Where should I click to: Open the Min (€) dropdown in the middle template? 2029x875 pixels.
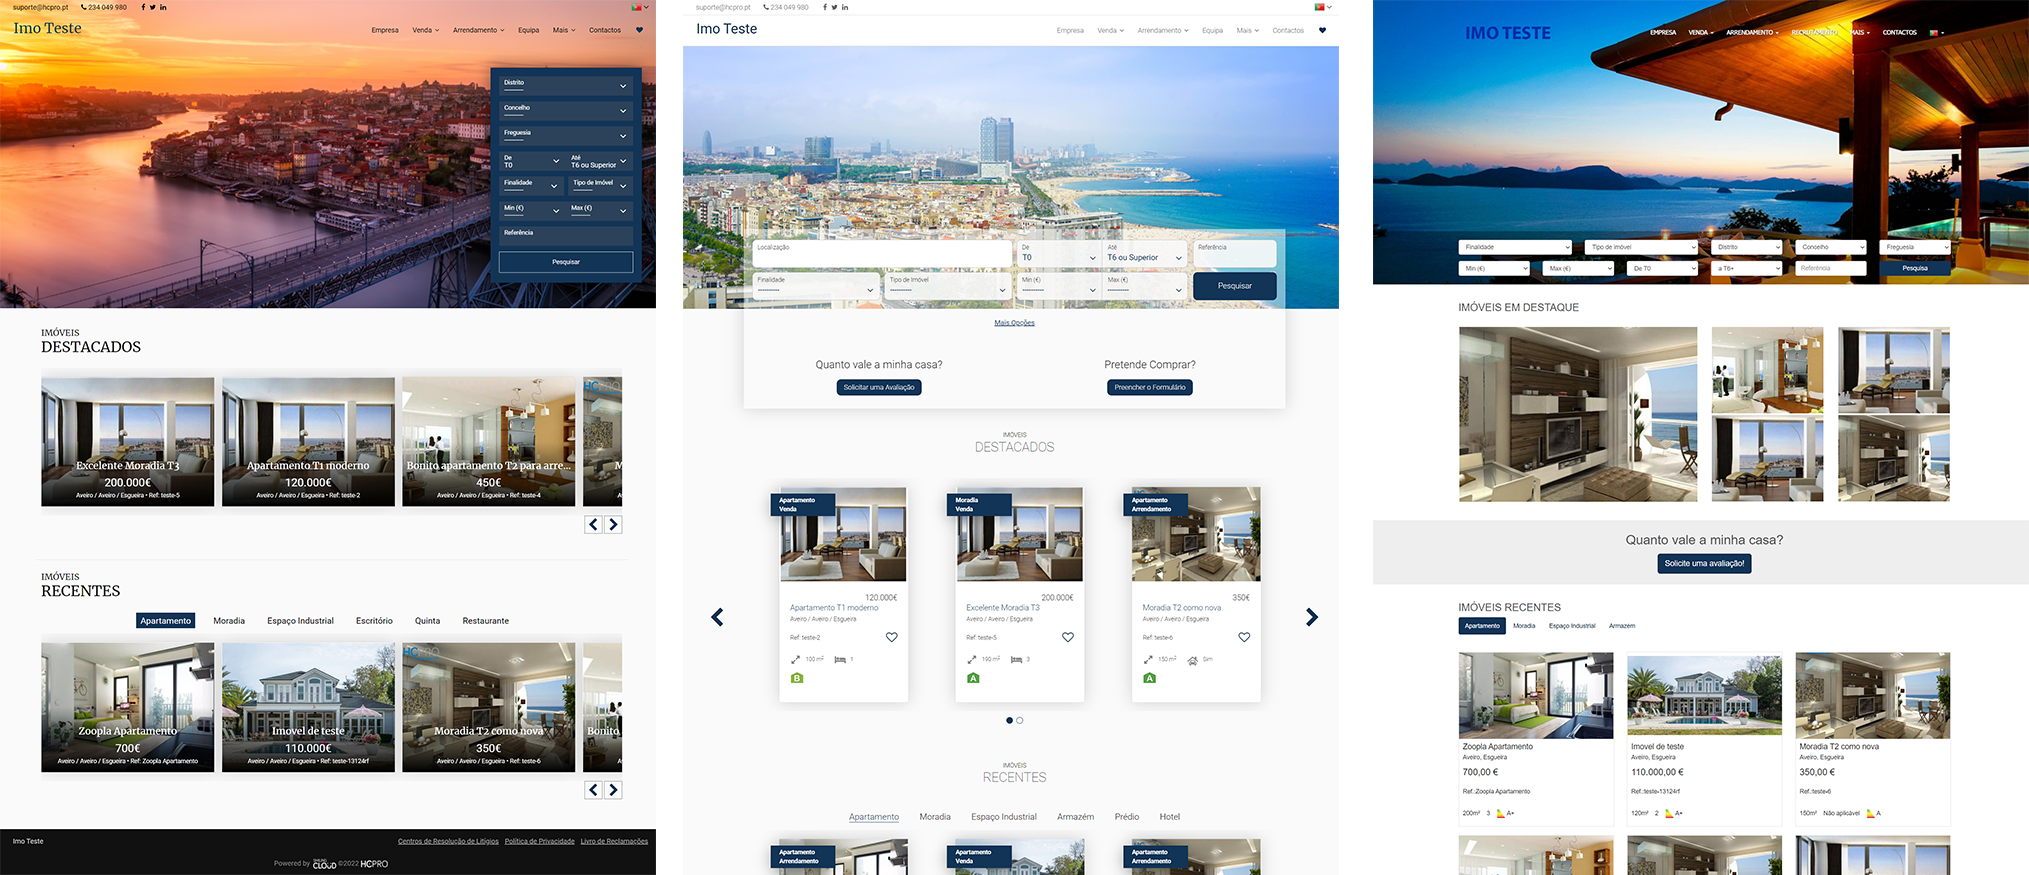(1058, 284)
